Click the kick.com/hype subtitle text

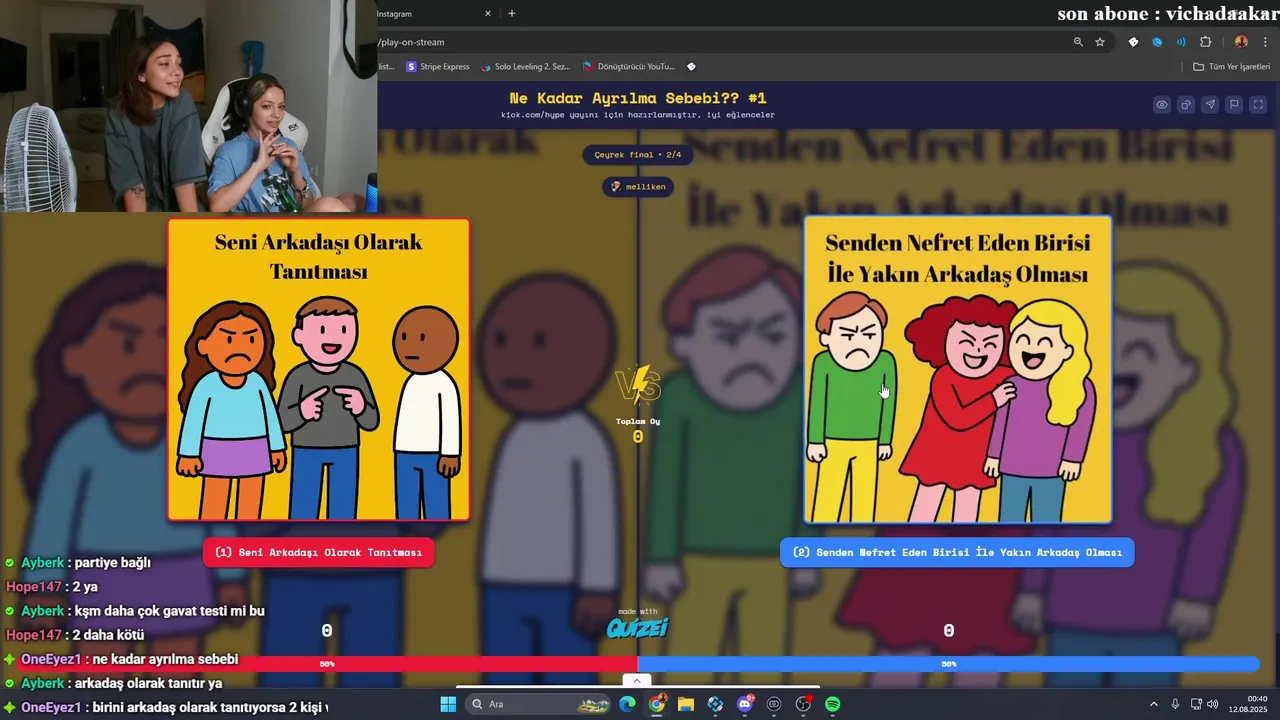click(638, 115)
